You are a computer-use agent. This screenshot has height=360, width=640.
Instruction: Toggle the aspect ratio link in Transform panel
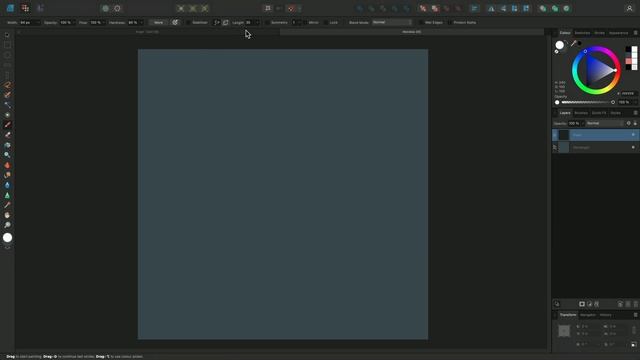pyautogui.click(x=634, y=330)
